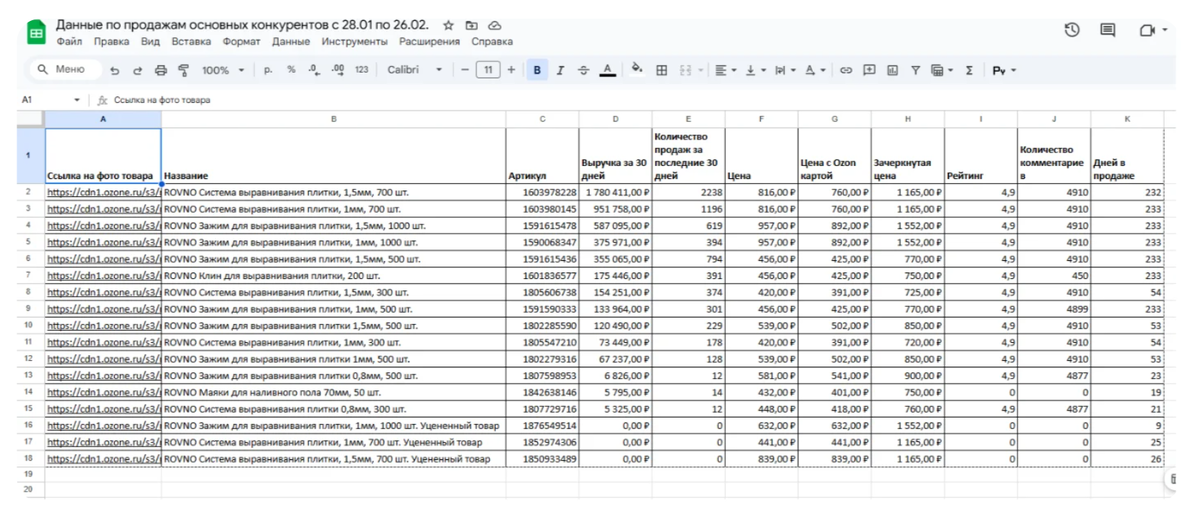Activate the paint format tool
This screenshot has width=1200, height=524.
(x=183, y=71)
